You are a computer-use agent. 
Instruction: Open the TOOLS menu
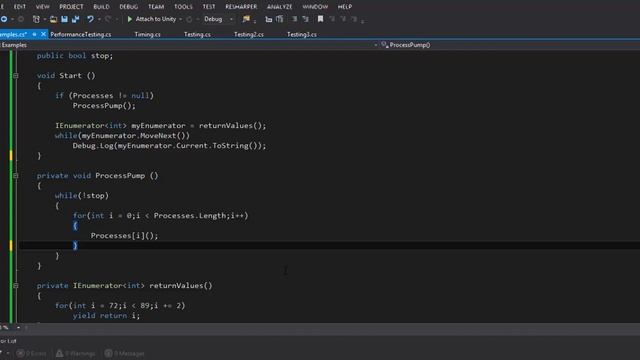click(183, 7)
